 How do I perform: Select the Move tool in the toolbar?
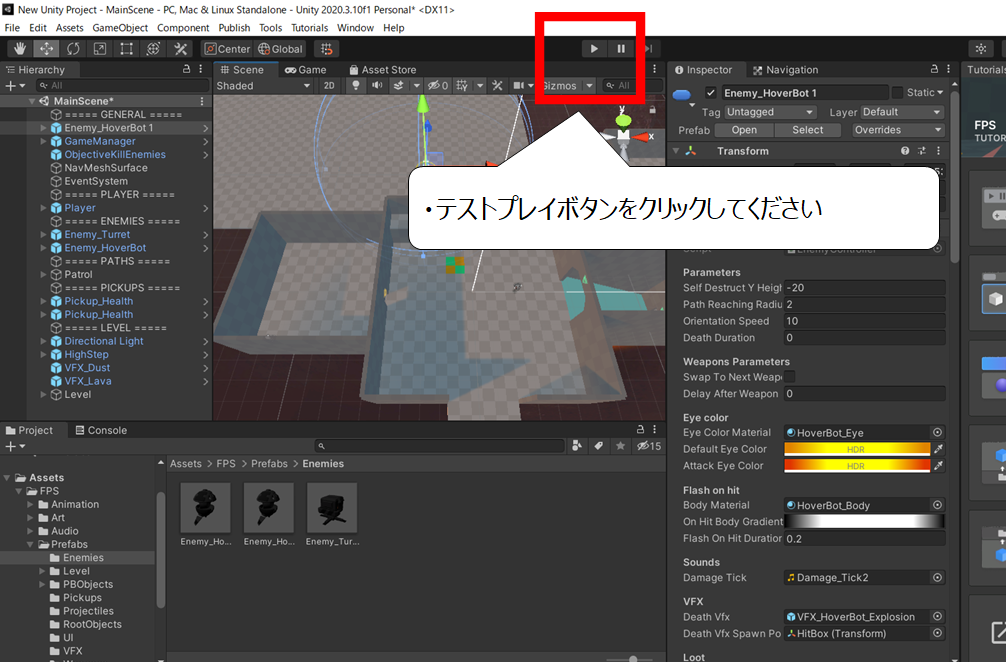click(47, 49)
